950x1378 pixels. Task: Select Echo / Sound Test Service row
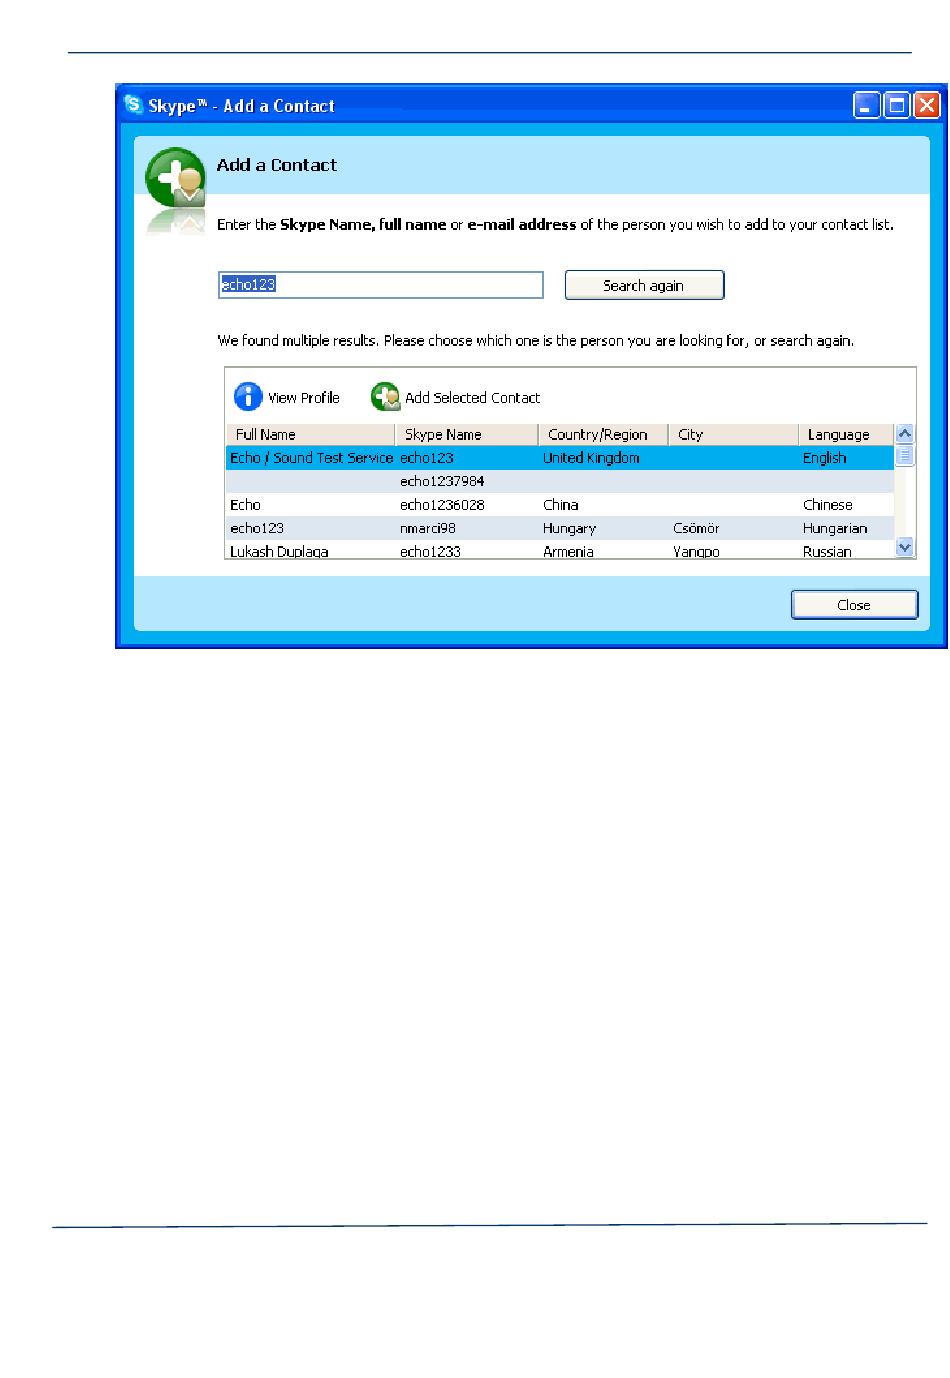pos(560,458)
